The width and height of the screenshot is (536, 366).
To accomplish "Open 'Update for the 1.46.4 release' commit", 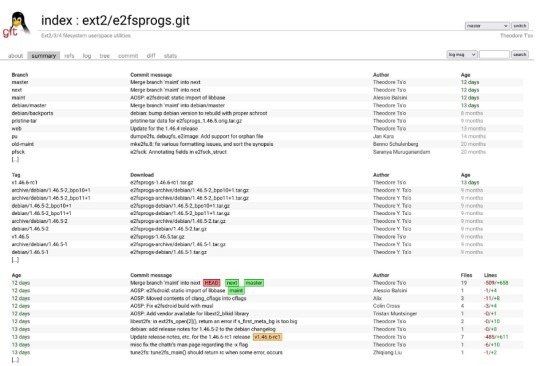I will (164, 128).
